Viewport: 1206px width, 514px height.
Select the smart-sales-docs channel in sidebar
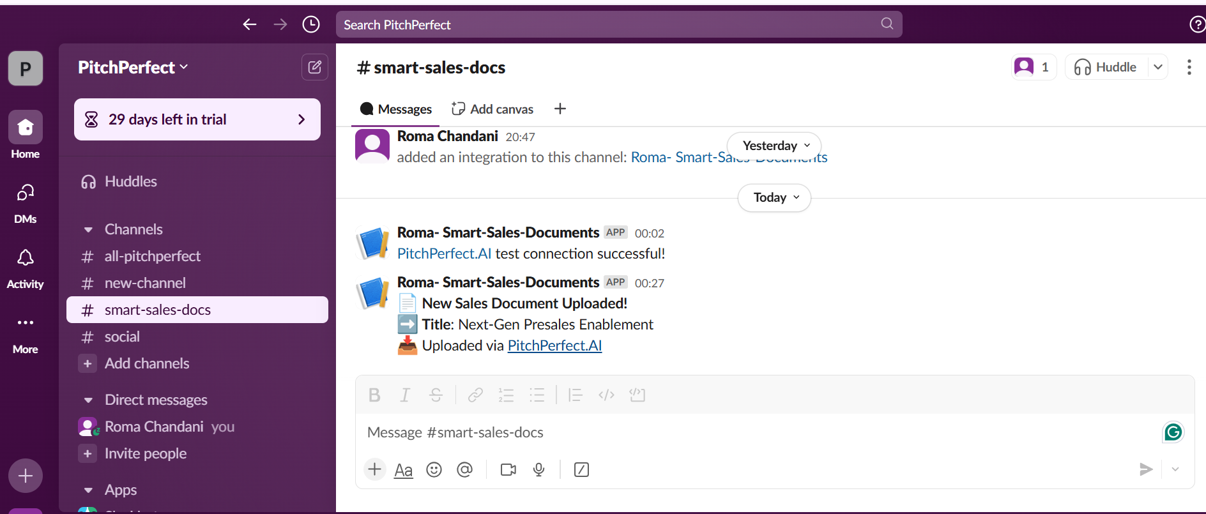197,310
